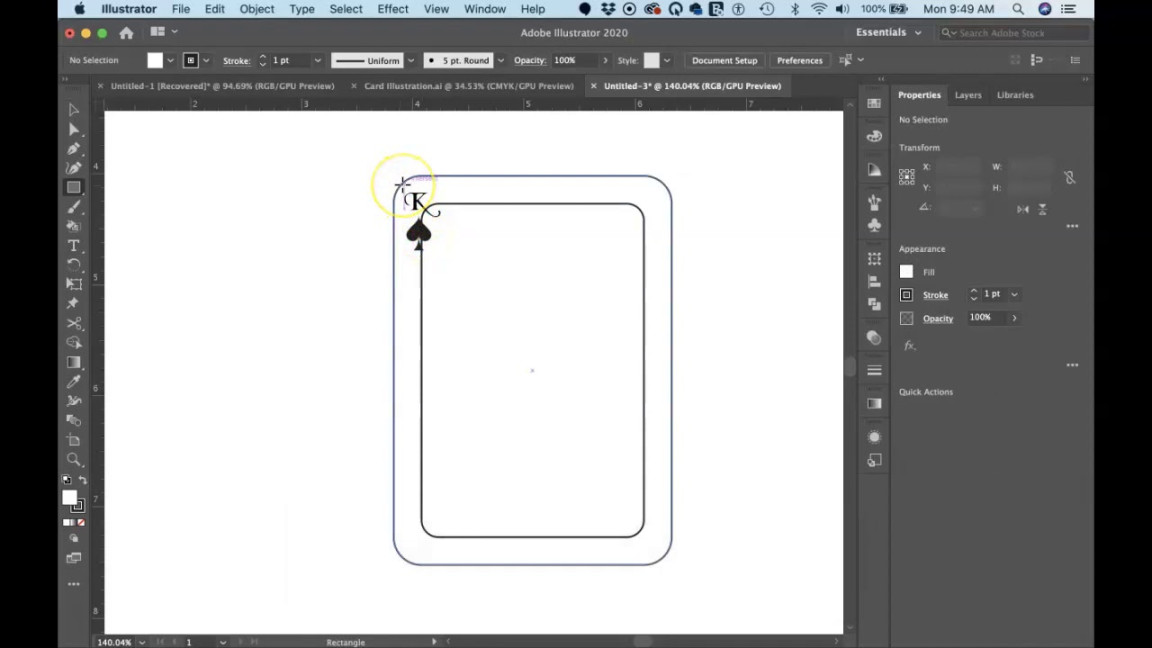This screenshot has width=1152, height=648.
Task: Open the Effect menu
Action: 393,9
